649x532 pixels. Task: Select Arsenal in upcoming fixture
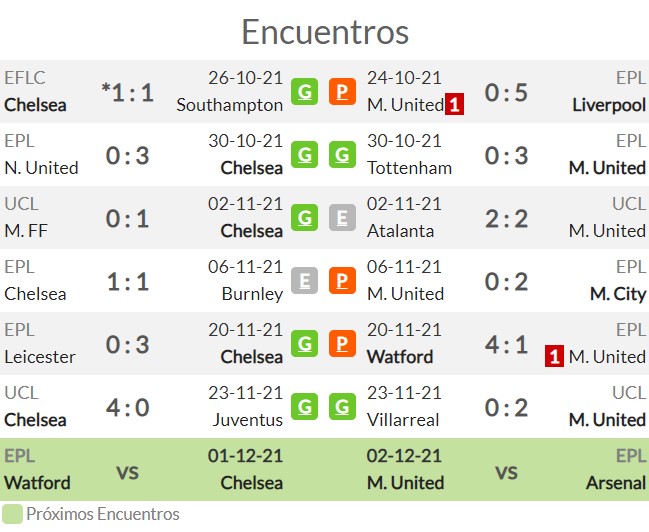point(616,483)
